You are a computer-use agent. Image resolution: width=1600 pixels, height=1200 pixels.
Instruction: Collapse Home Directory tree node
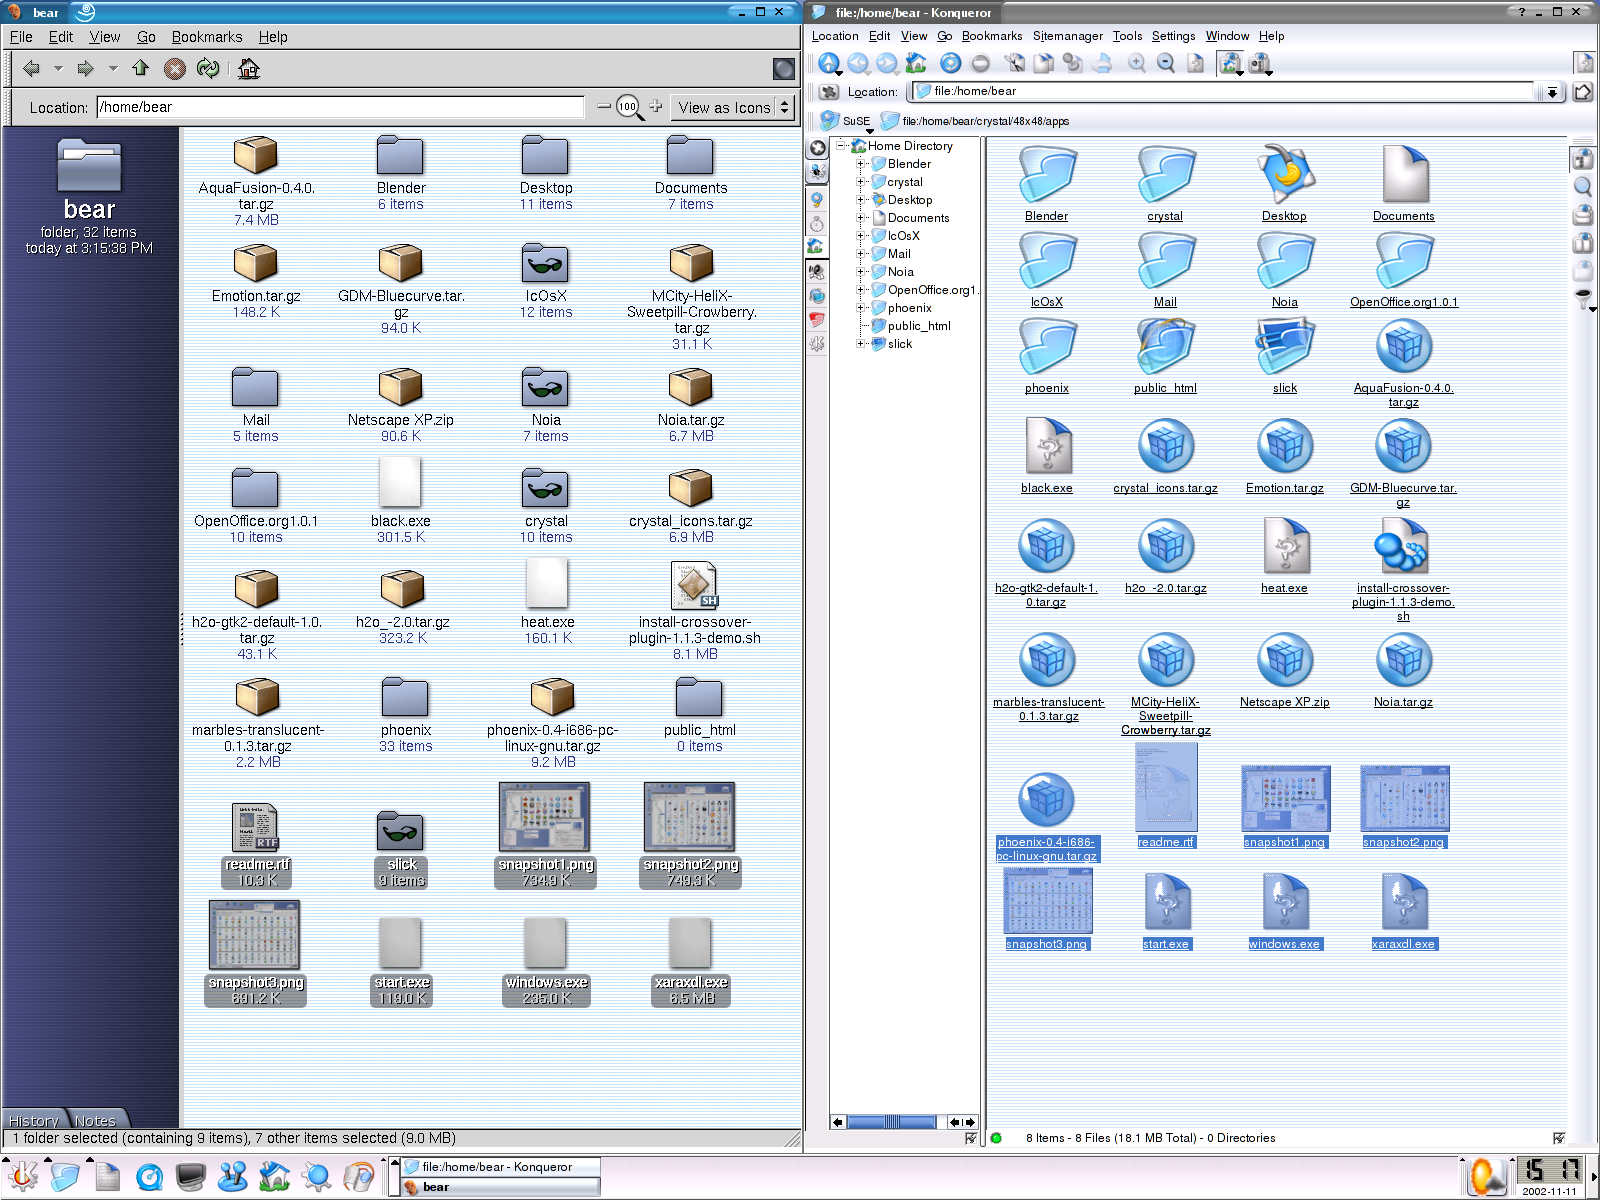(842, 146)
